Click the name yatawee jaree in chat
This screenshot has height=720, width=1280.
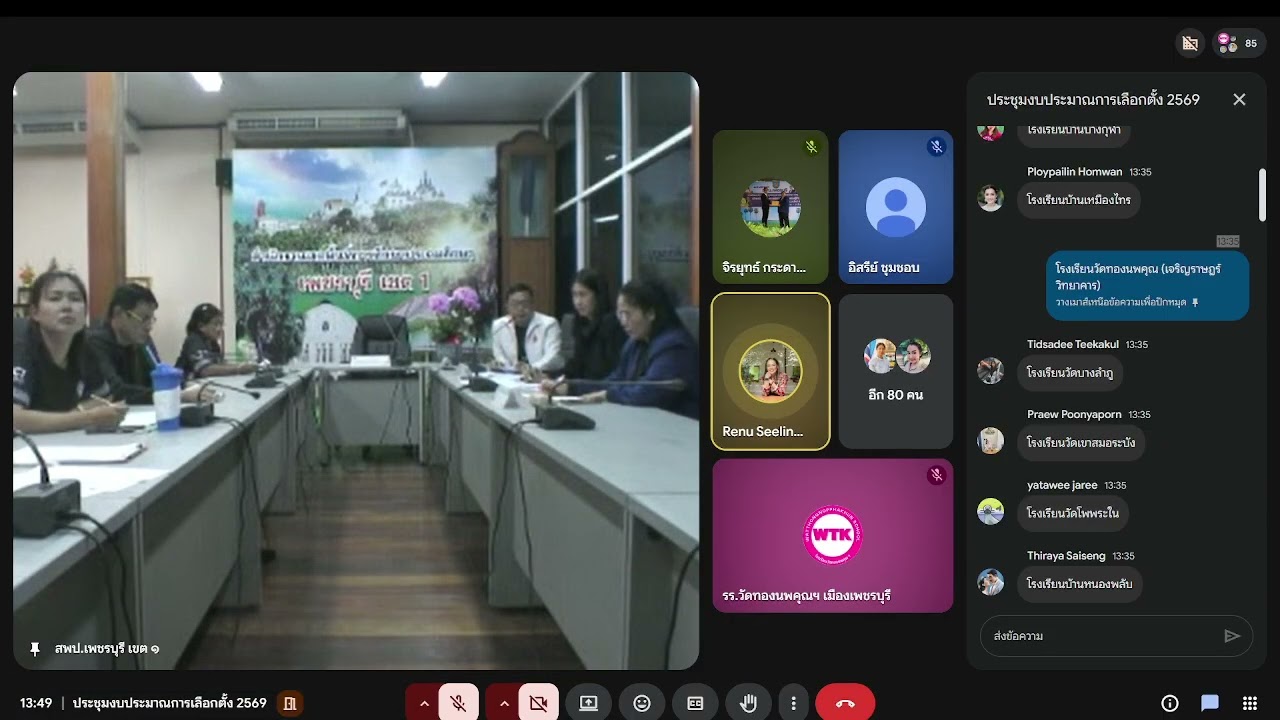(1062, 485)
